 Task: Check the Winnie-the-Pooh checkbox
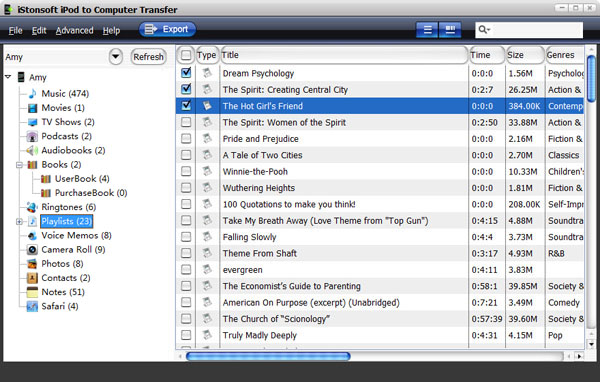click(x=186, y=171)
